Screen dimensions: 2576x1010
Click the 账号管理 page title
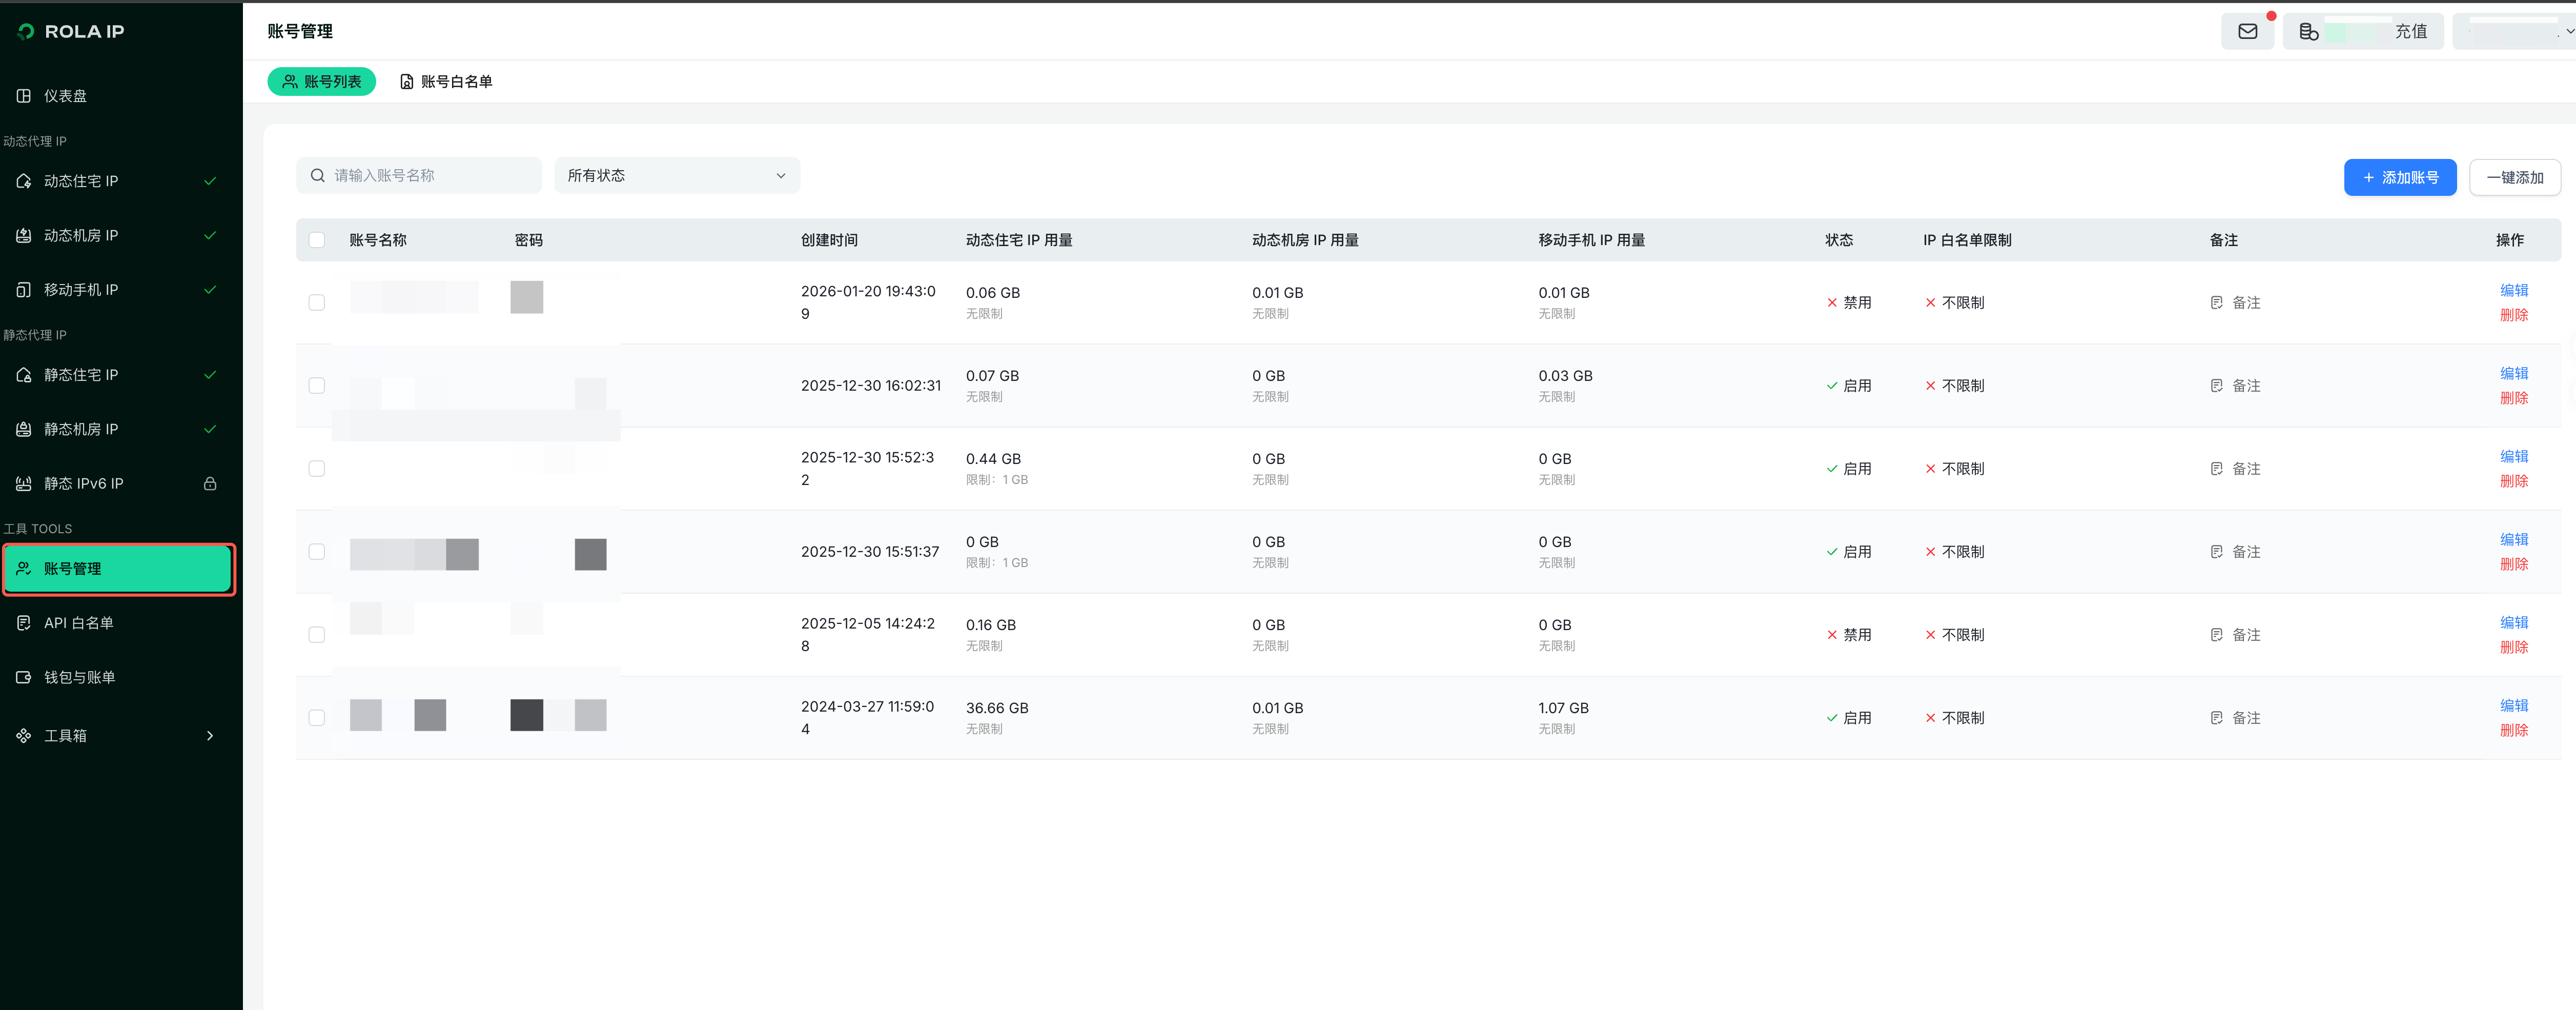coord(300,32)
